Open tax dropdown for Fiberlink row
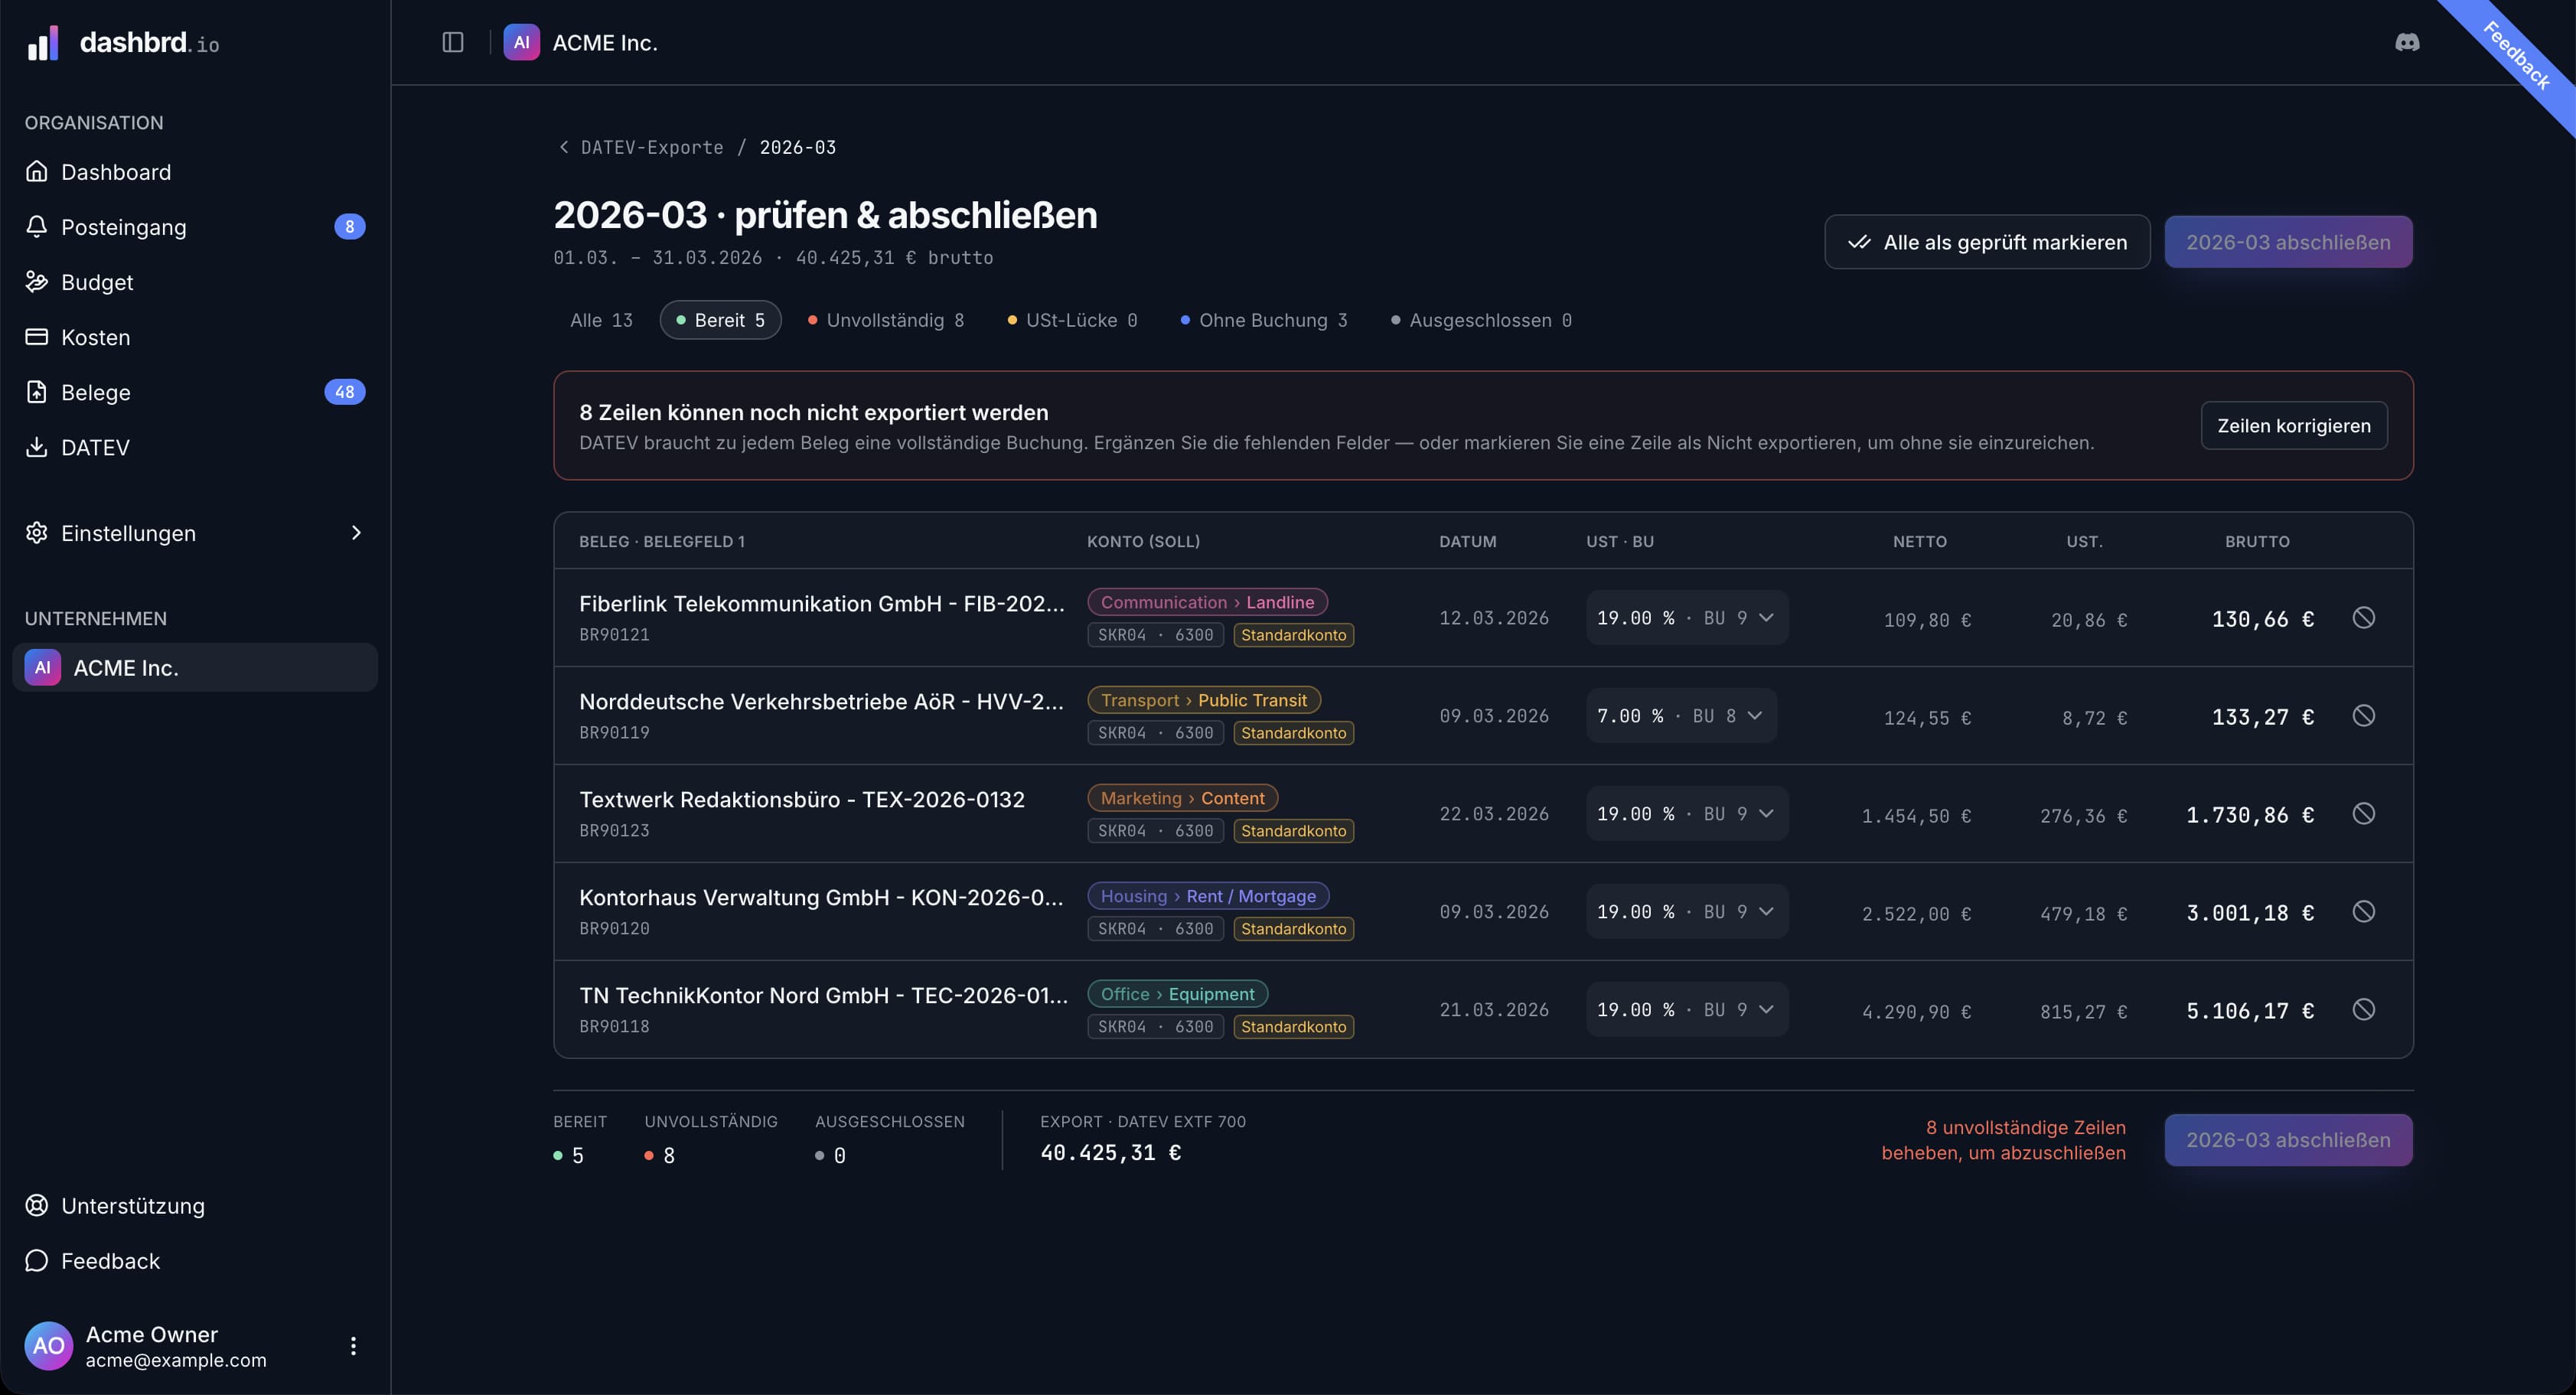The height and width of the screenshot is (1395, 2576). (x=1687, y=618)
